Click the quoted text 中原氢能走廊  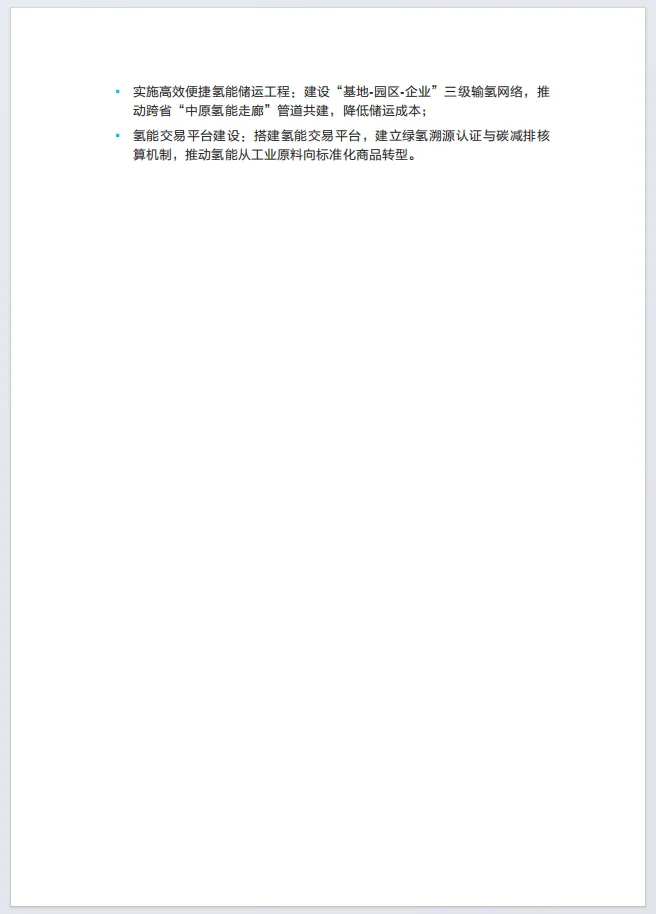click(224, 111)
